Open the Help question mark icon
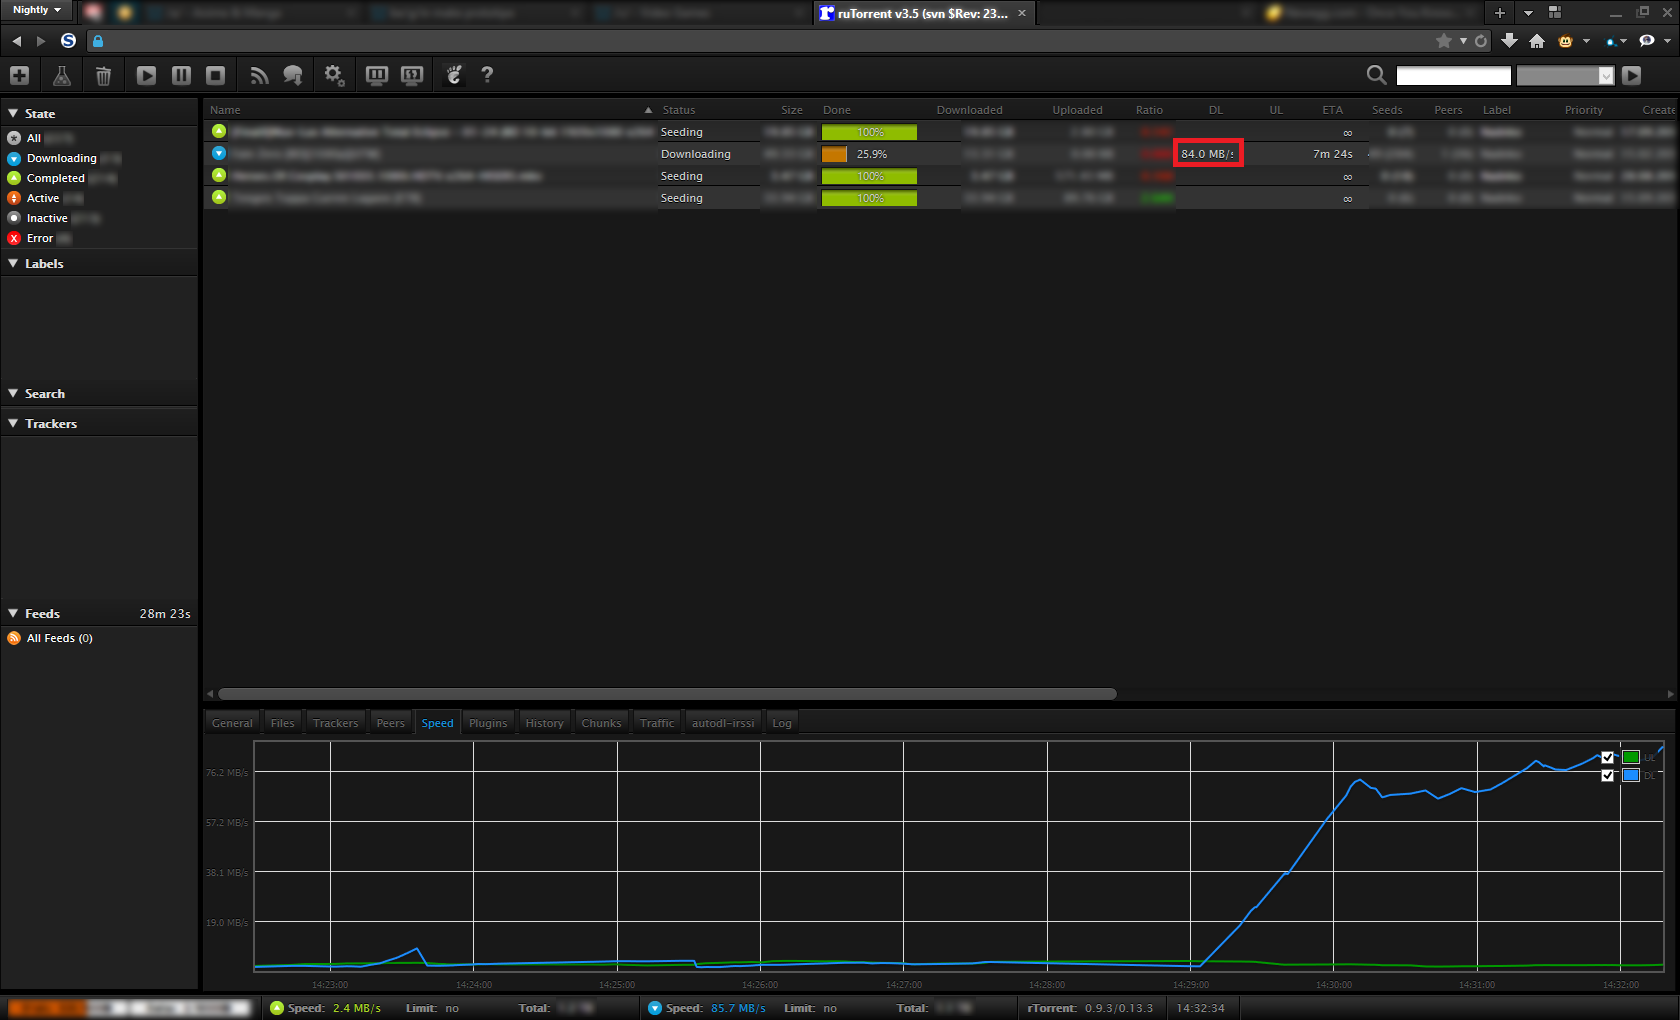Image resolution: width=1680 pixels, height=1020 pixels. pos(487,75)
